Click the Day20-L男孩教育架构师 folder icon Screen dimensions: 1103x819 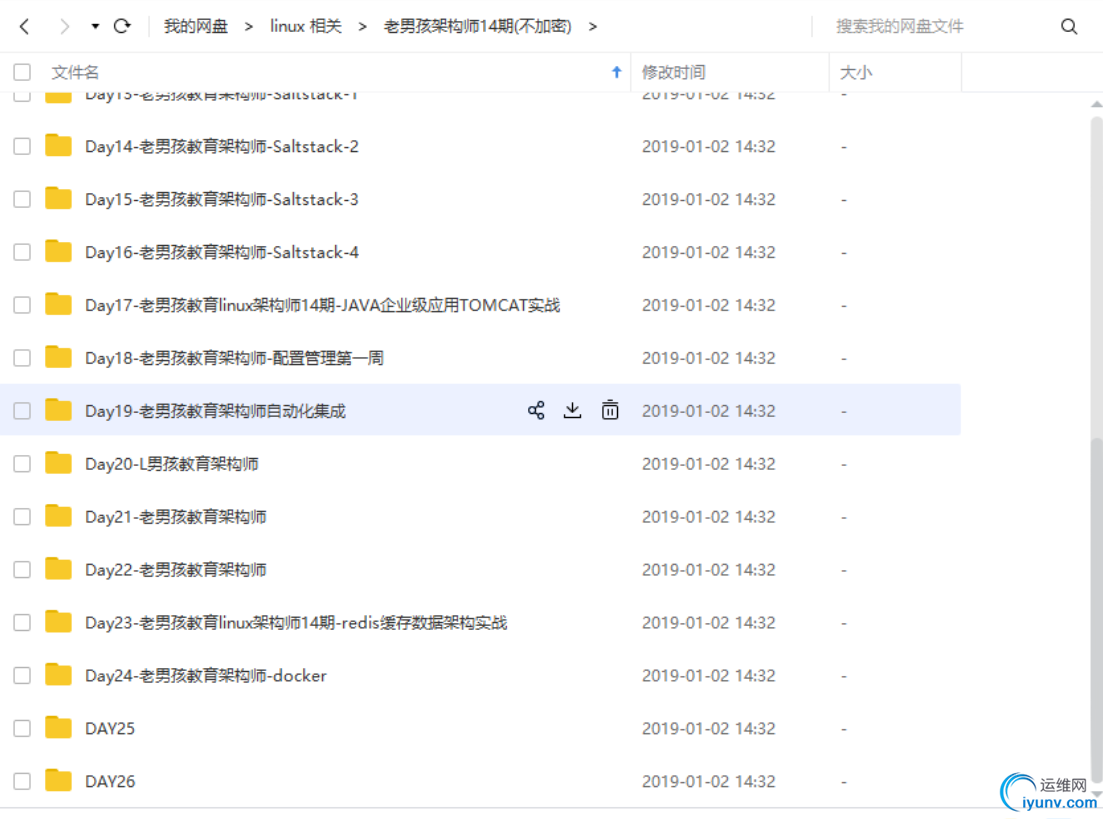(x=58, y=463)
